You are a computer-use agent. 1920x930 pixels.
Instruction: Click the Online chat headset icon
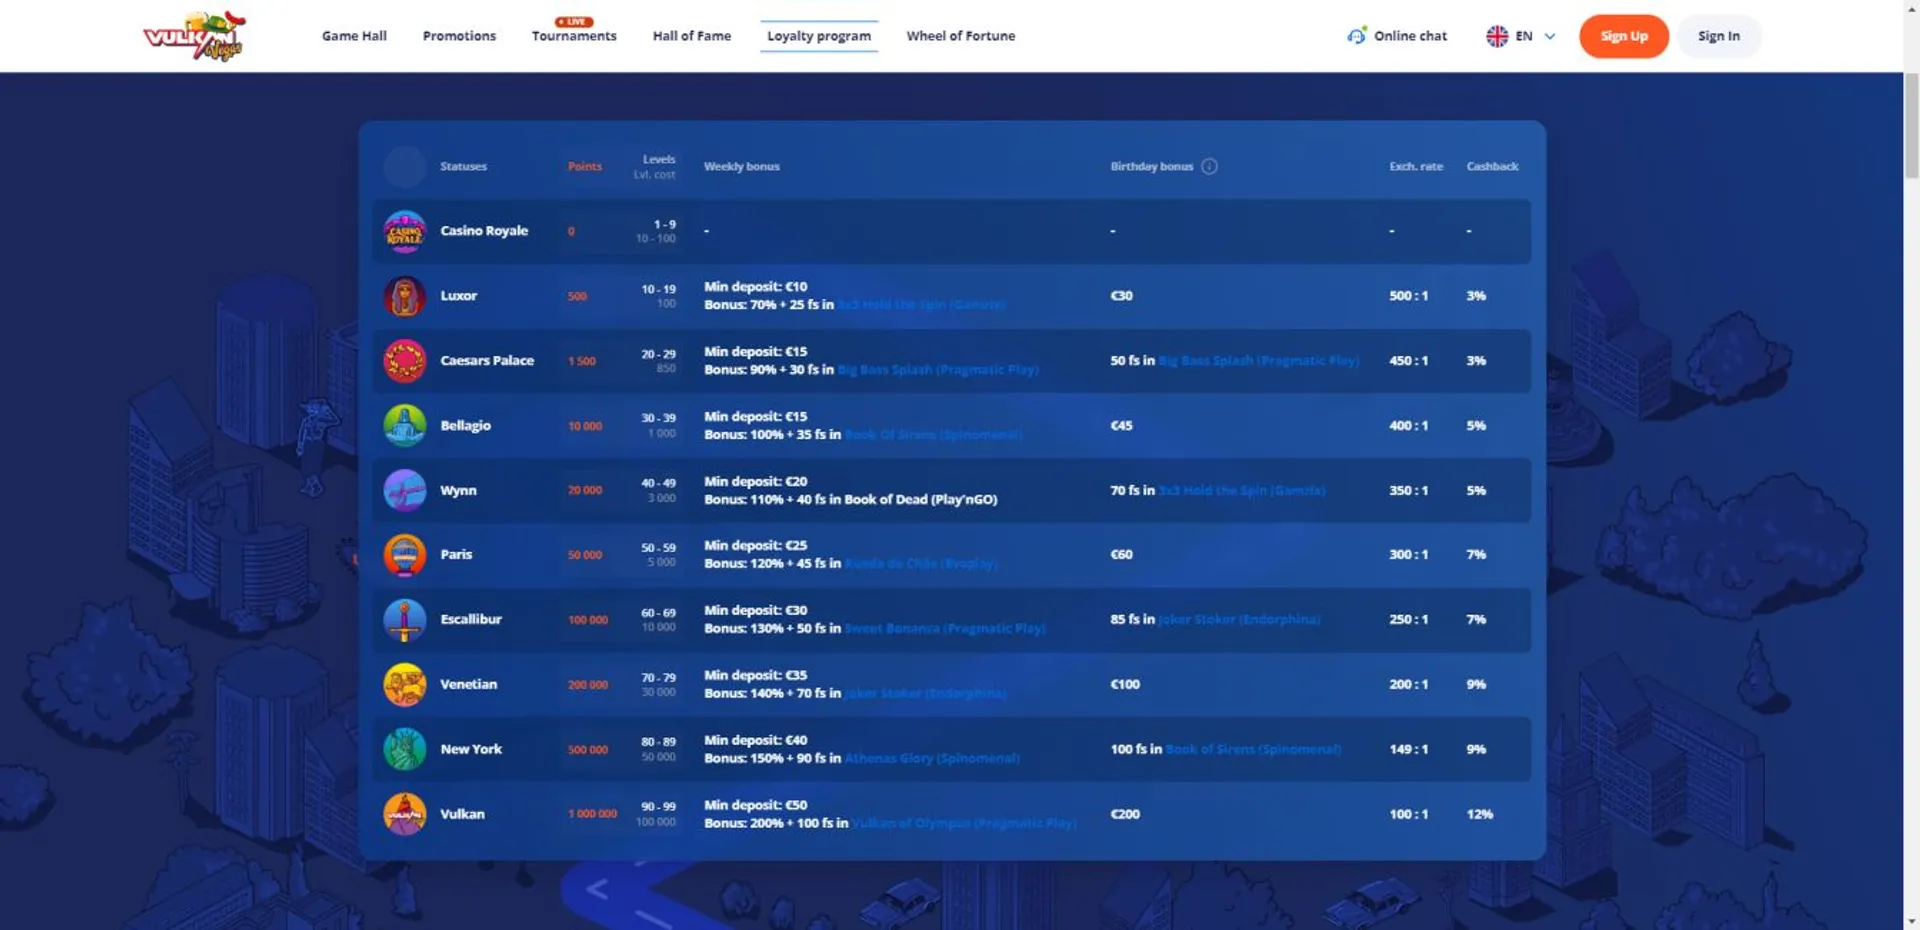[1356, 36]
